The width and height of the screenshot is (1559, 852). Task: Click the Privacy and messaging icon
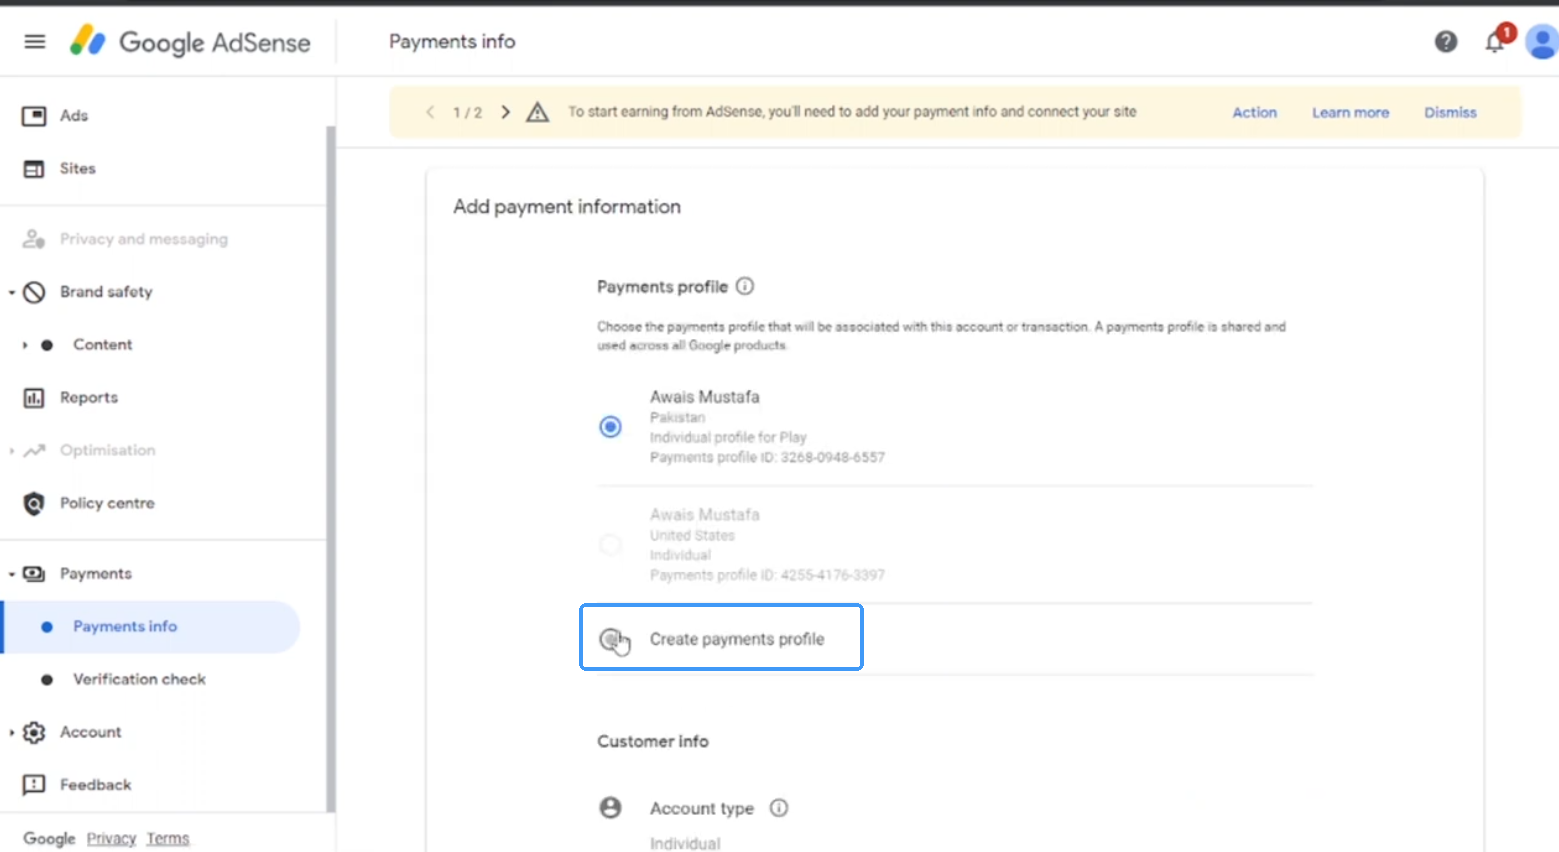34,239
